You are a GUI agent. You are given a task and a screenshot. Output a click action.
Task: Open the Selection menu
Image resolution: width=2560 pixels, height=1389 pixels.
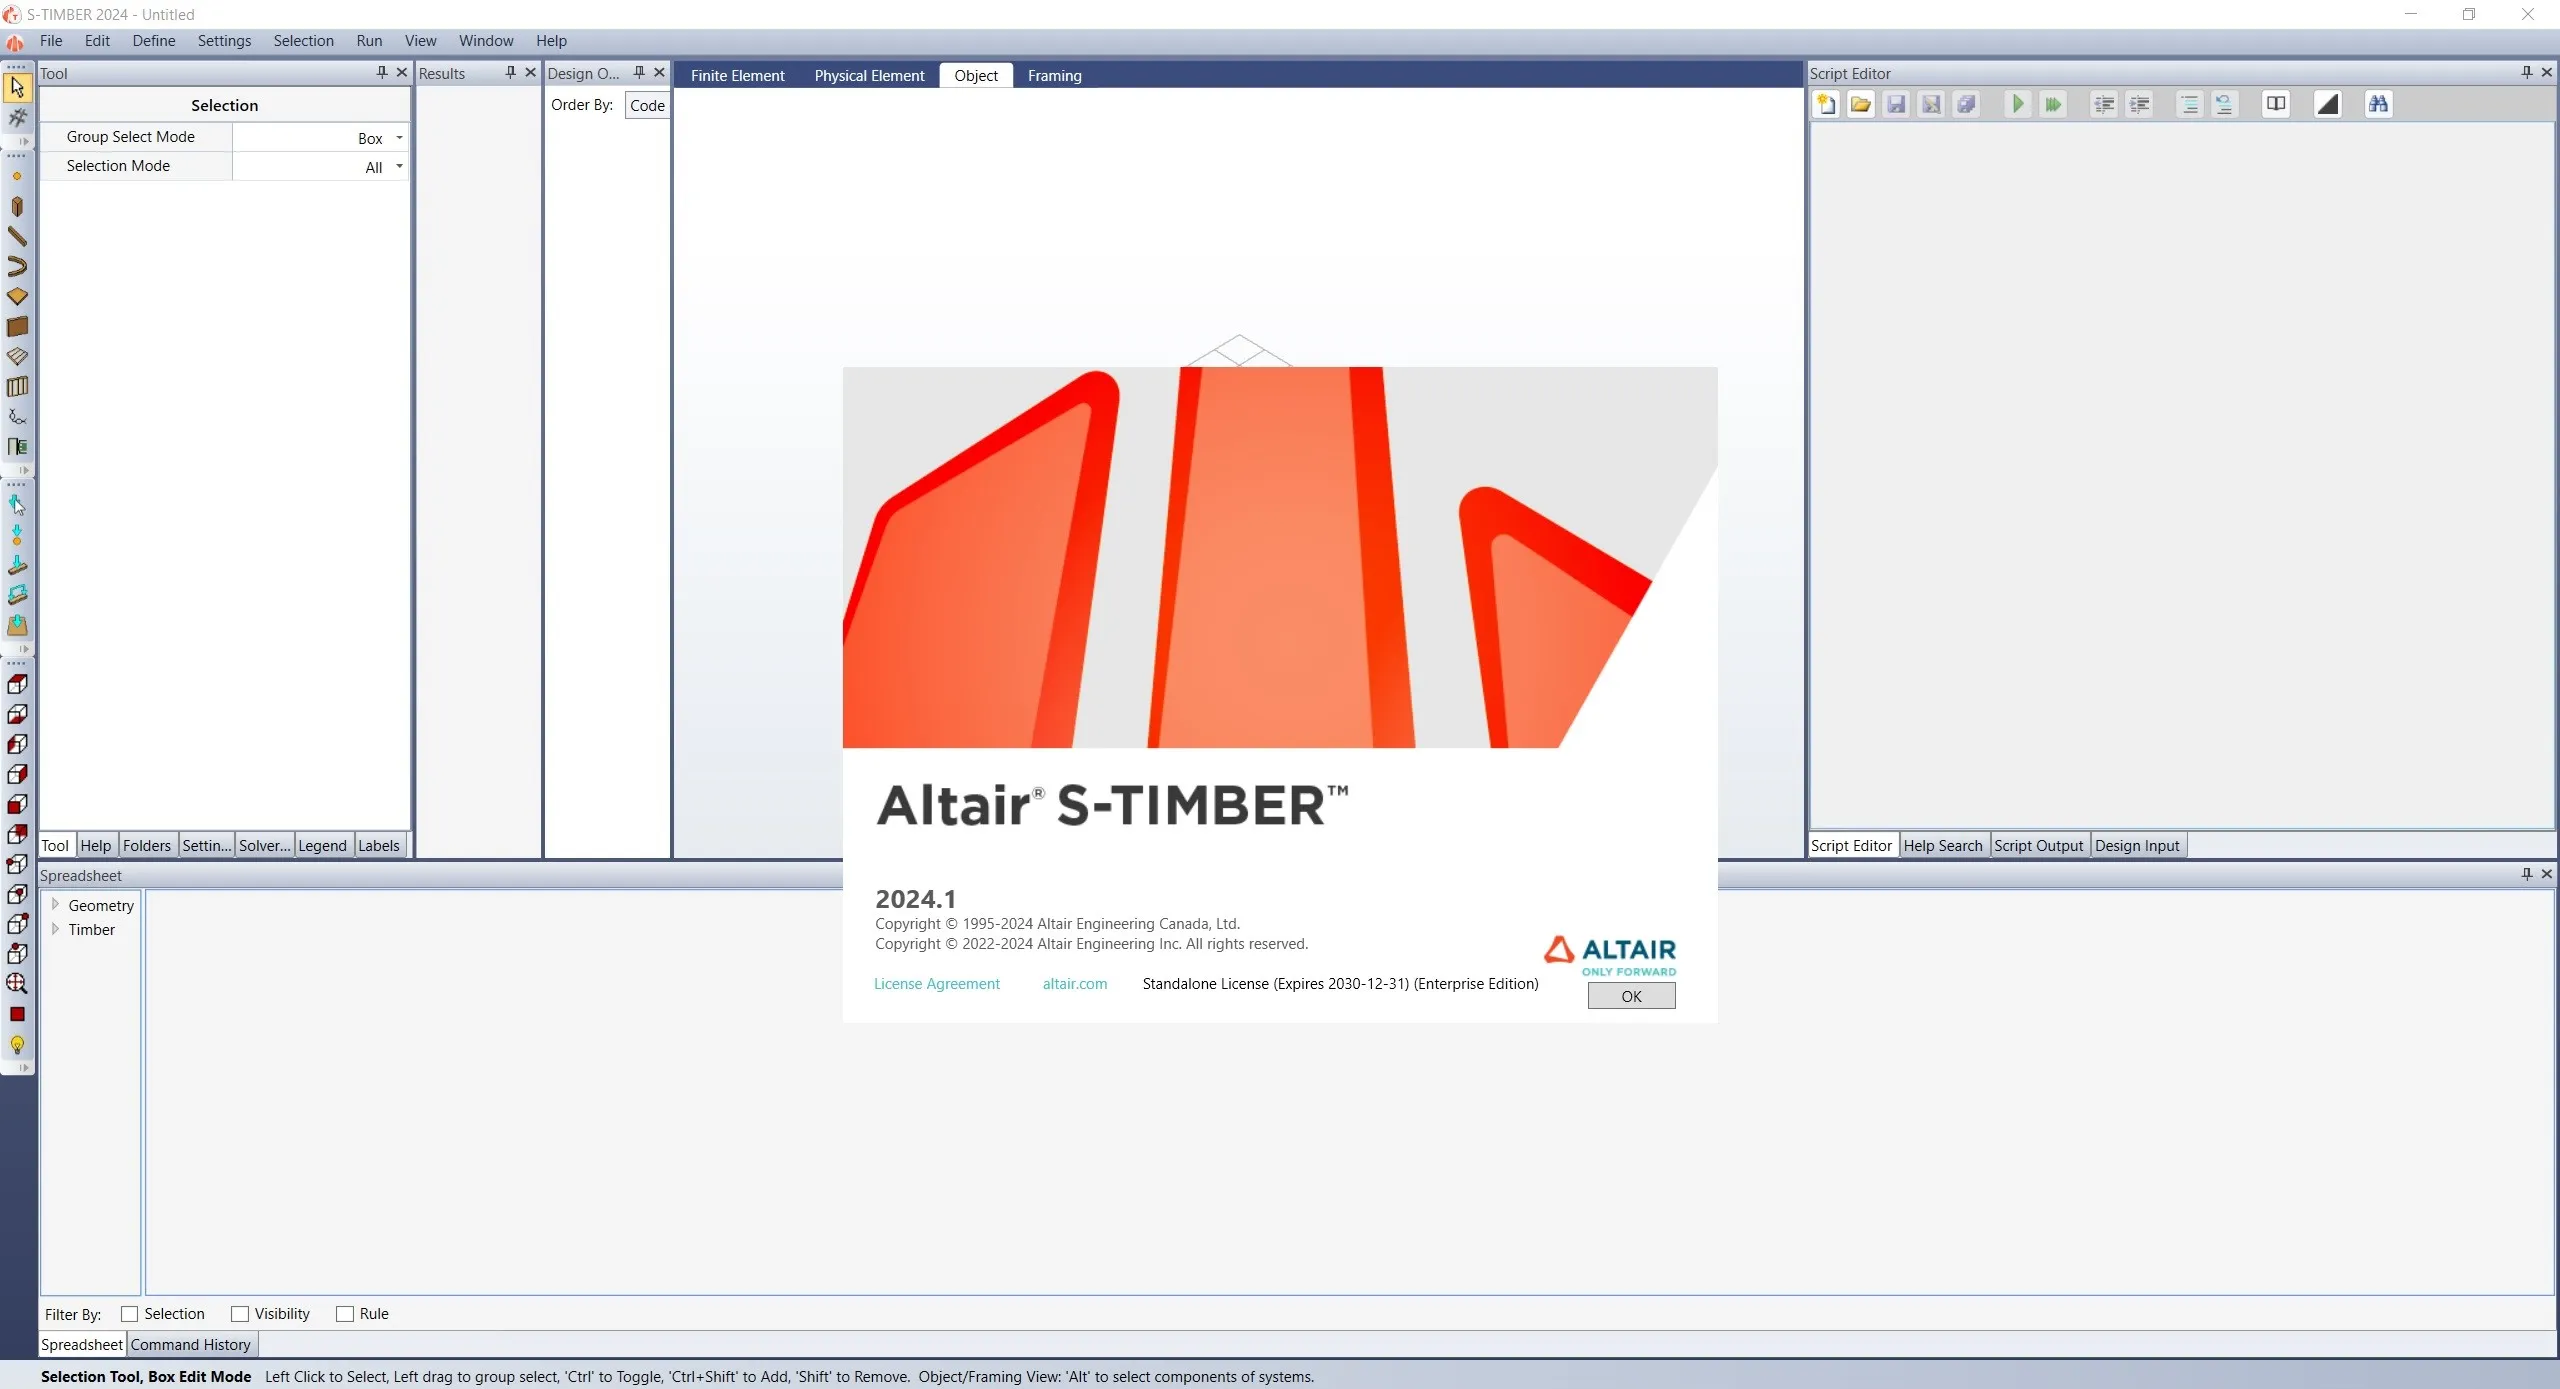click(x=303, y=41)
